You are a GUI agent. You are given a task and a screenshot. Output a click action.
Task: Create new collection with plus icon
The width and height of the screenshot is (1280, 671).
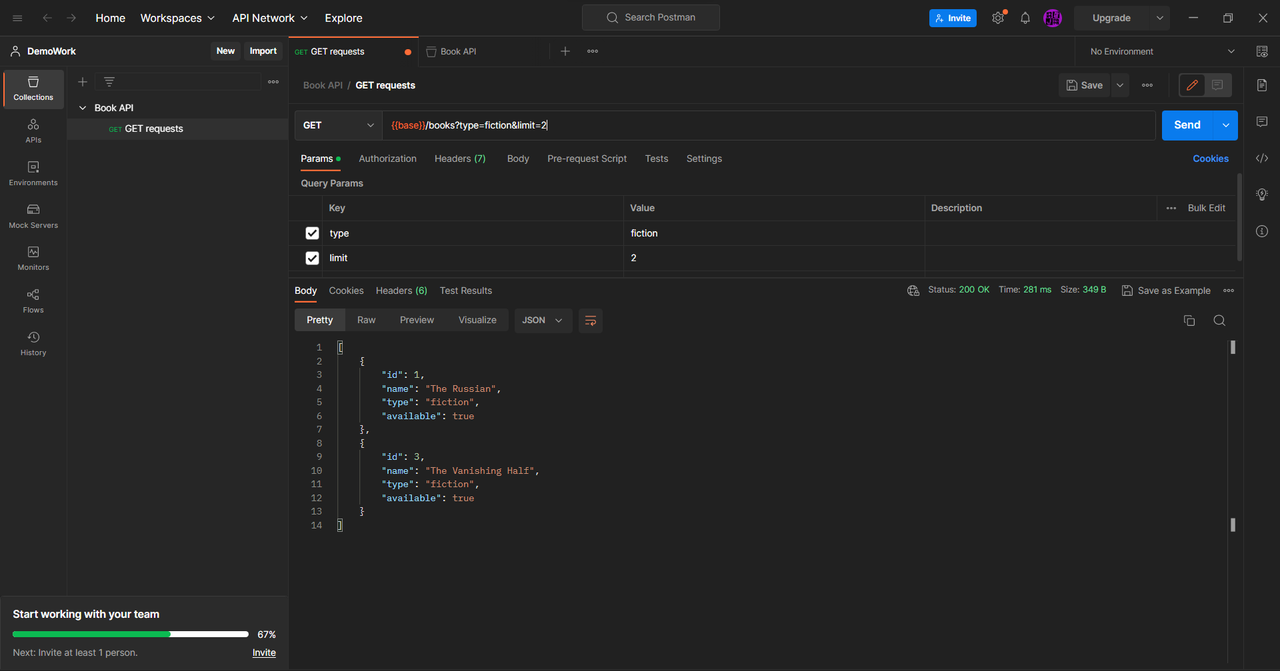tap(83, 82)
